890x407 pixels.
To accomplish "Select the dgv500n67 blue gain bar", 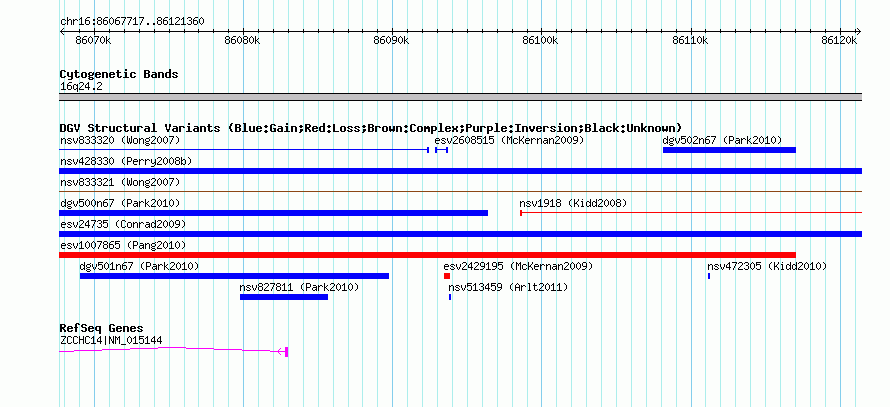I will pos(274,213).
